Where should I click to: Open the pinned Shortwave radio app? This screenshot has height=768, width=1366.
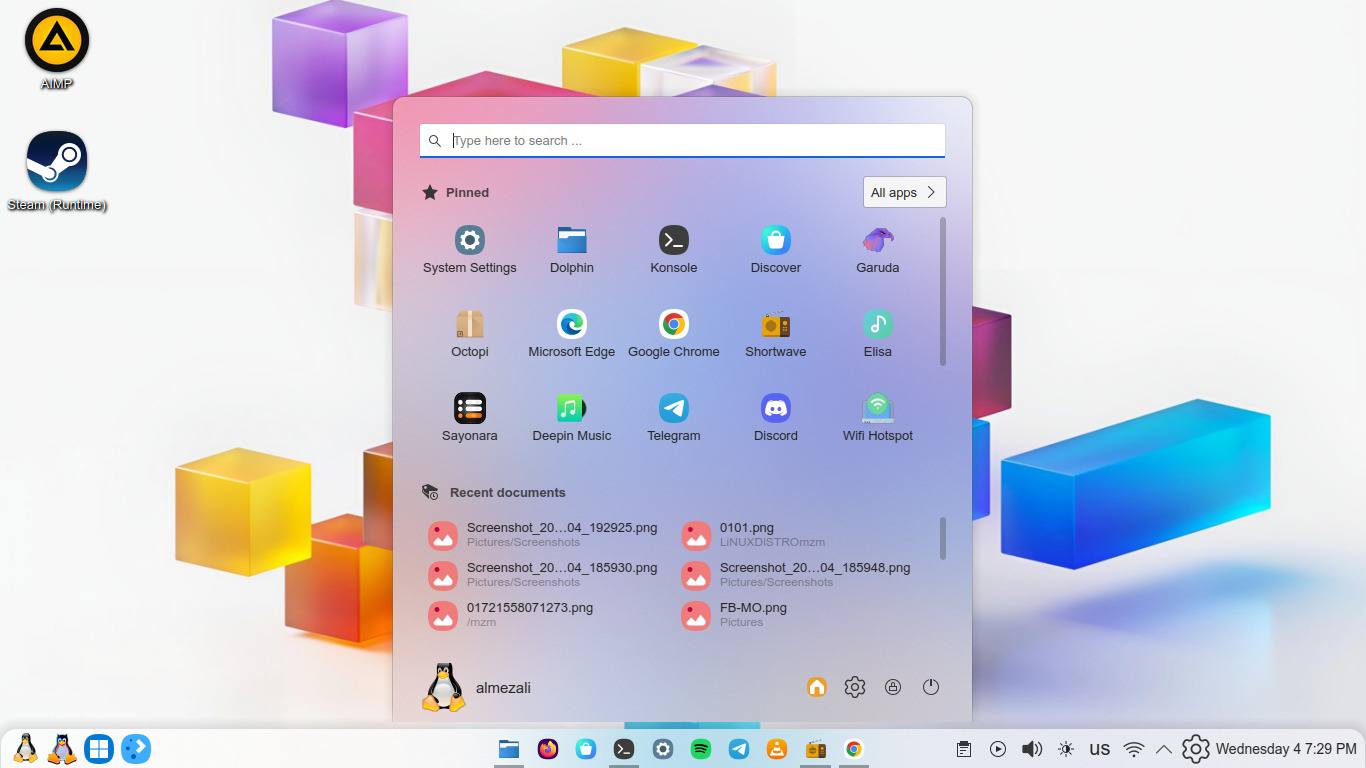[775, 334]
